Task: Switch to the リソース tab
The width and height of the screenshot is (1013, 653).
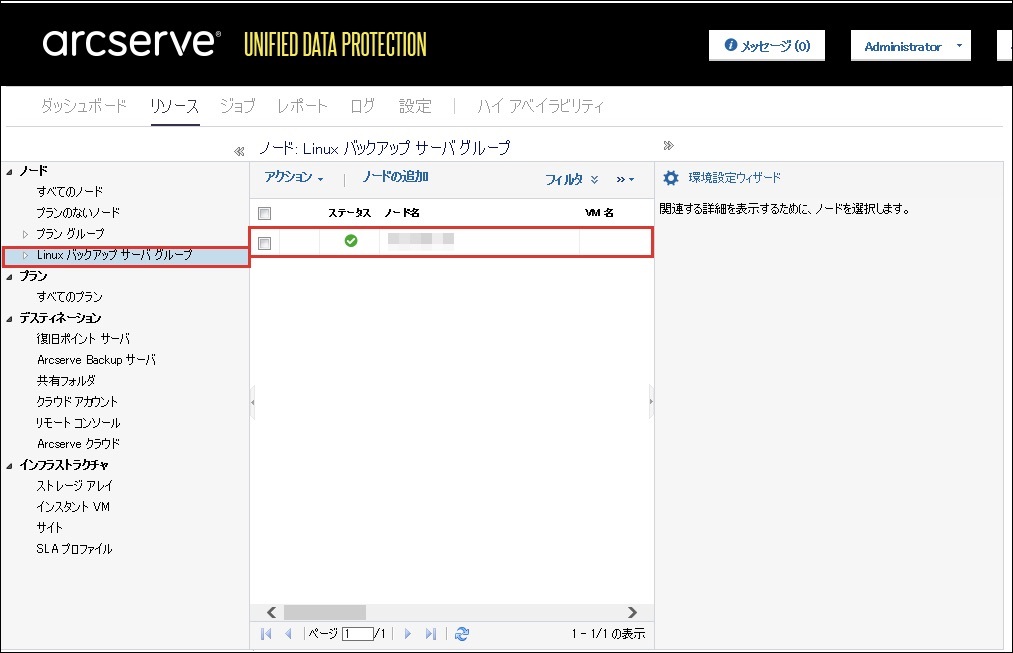Action: [174, 106]
